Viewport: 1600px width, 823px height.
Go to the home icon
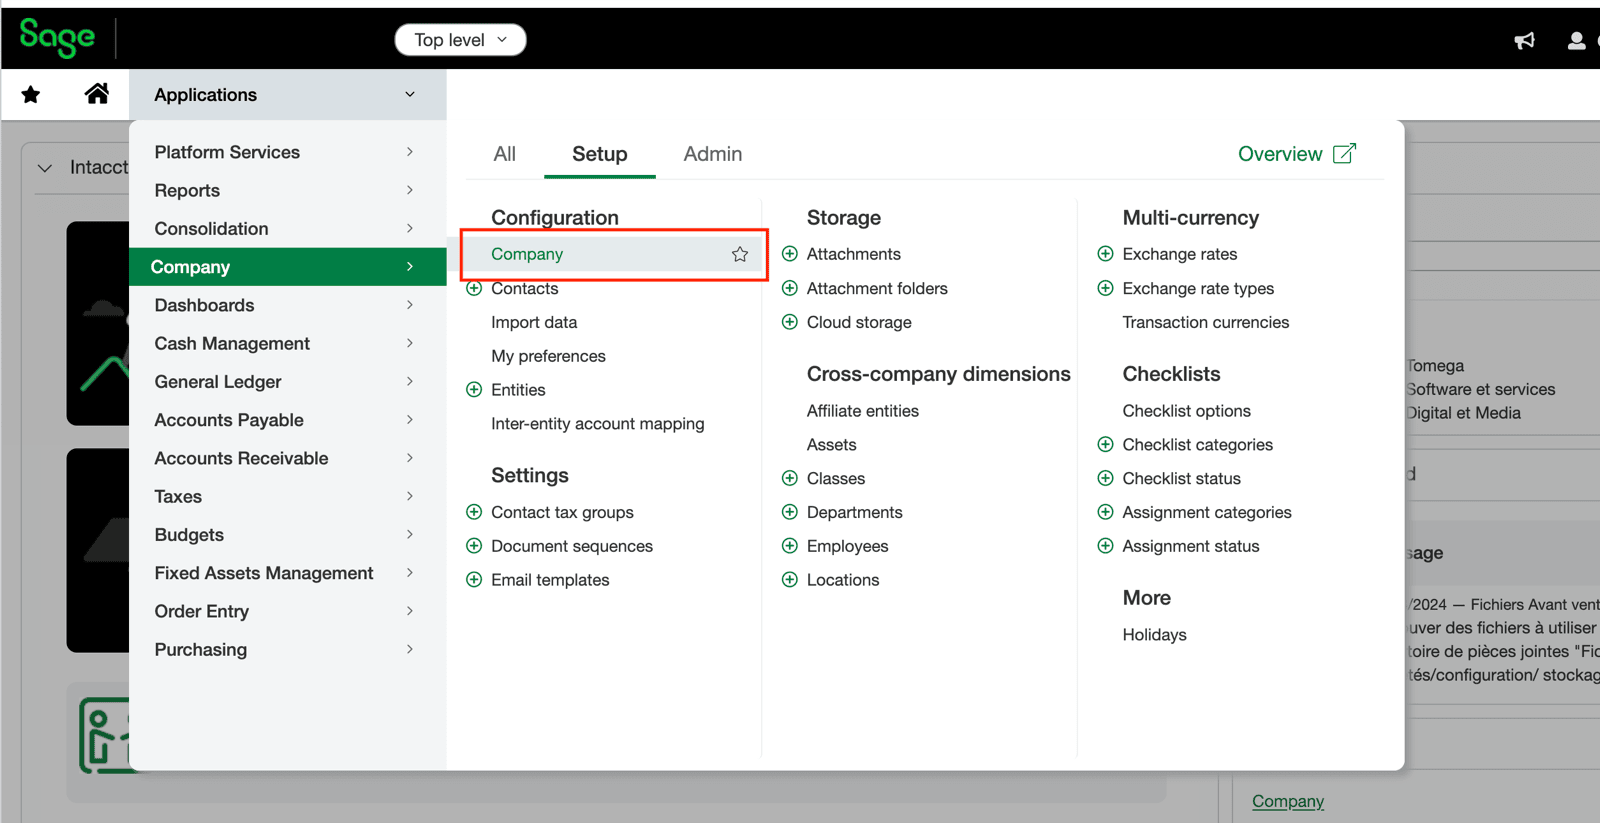pyautogui.click(x=97, y=94)
